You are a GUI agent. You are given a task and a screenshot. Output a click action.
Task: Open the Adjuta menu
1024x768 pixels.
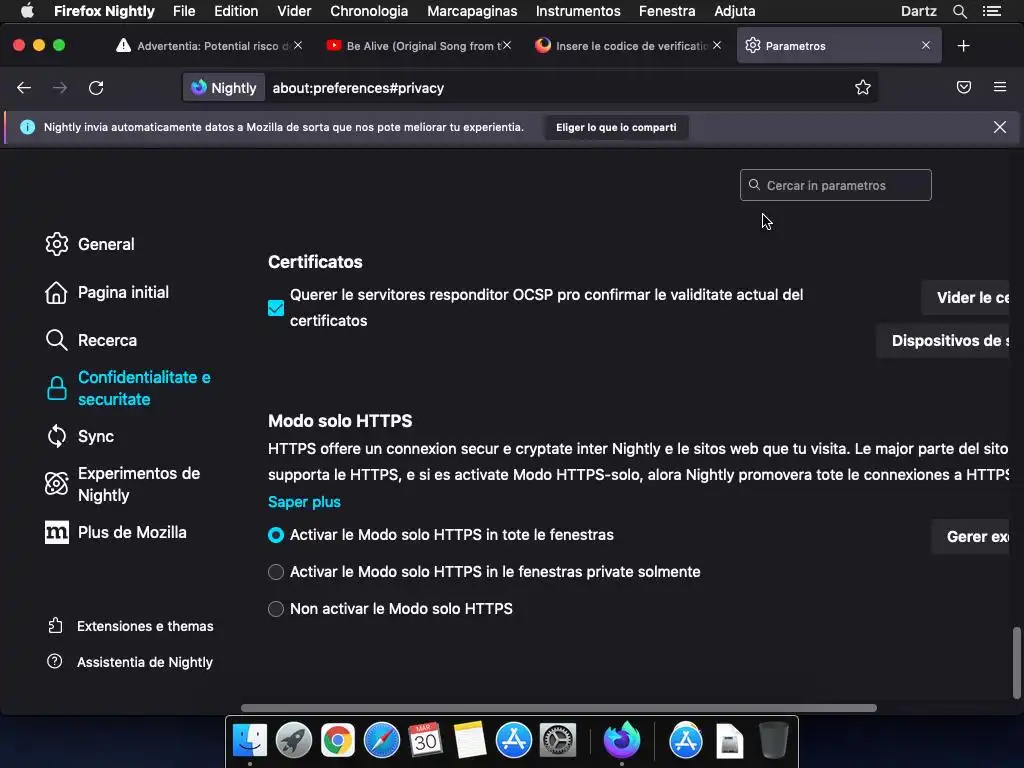tap(735, 11)
